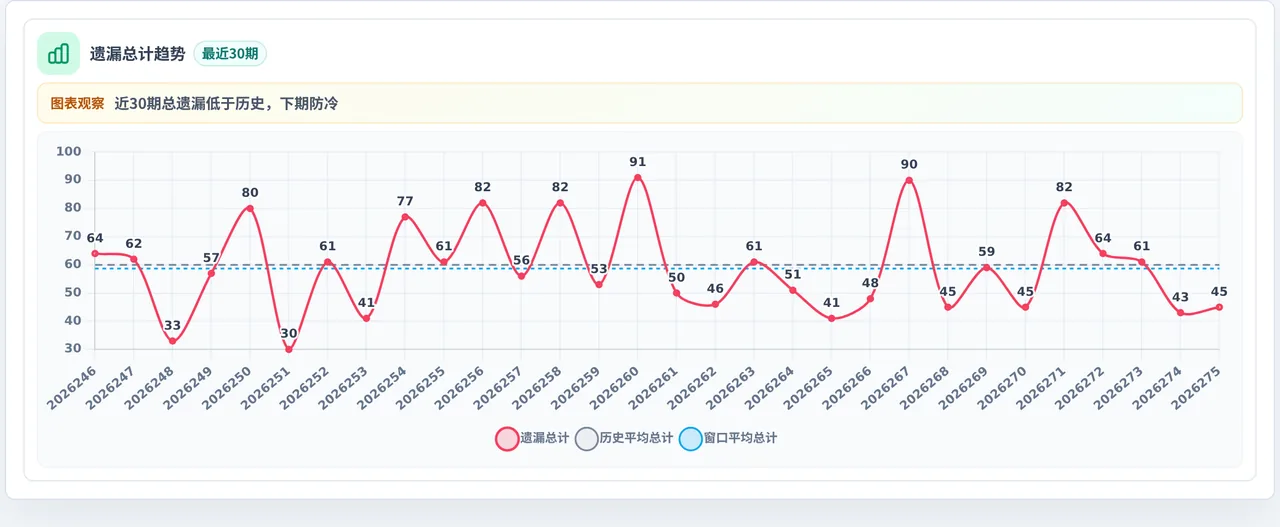Screen dimensions: 1280x527
Task: Click data point labeled 43 at 2026274
Action: coord(1180,313)
